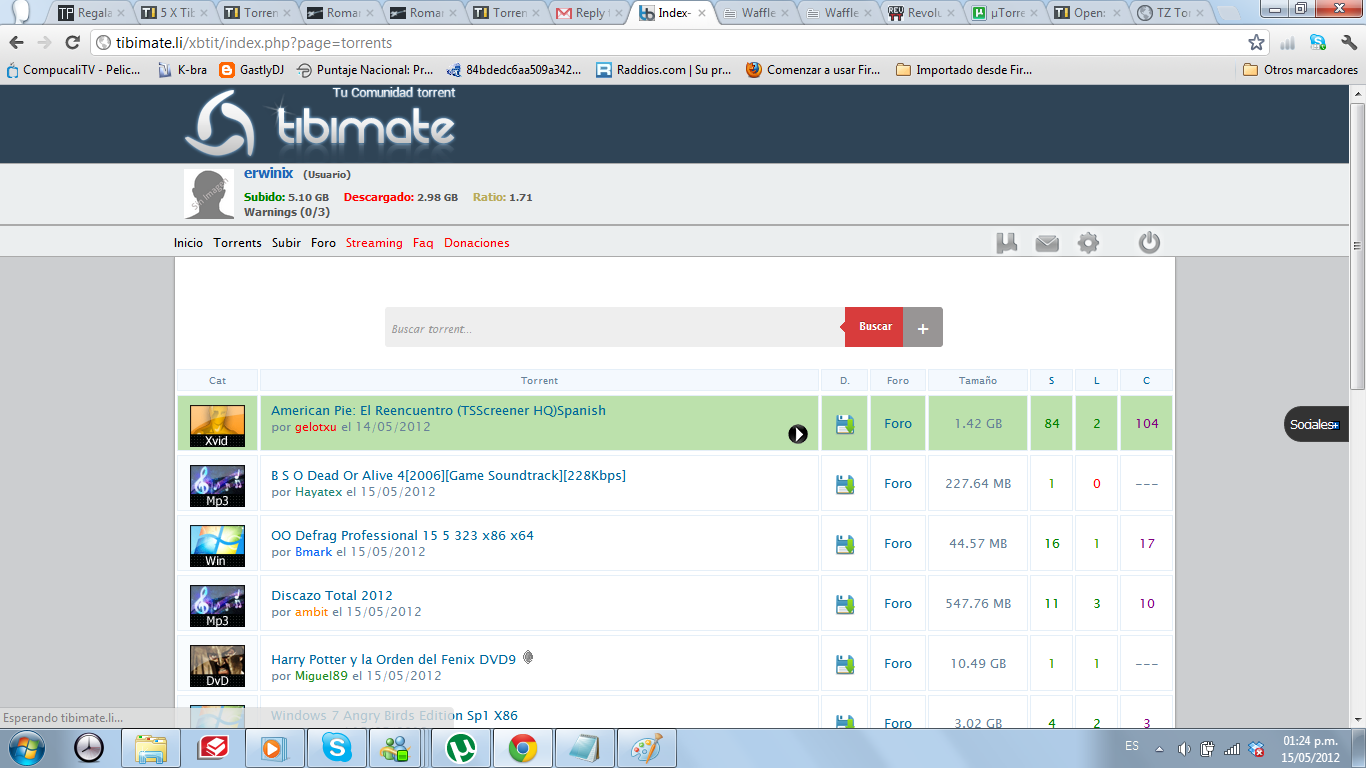Click the 104 completed count for American Pie

pyautogui.click(x=1146, y=424)
